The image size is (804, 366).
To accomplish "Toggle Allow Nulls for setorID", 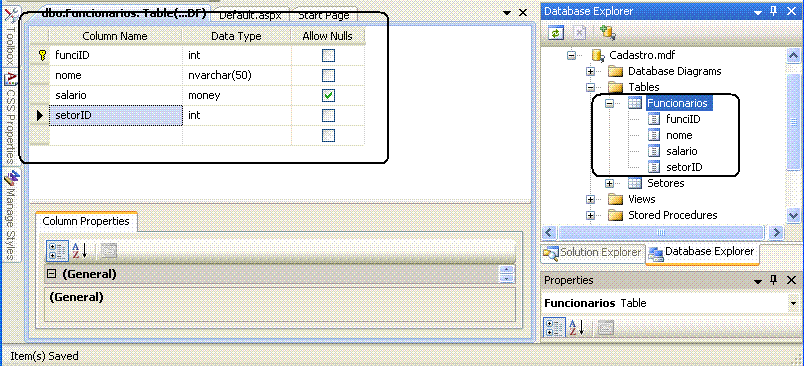I will tap(328, 115).
